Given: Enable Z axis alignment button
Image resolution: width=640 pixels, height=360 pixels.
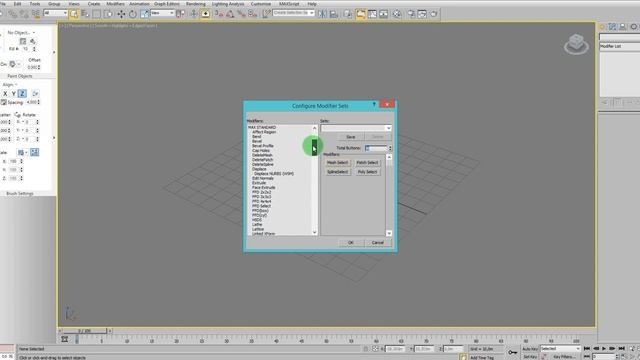Looking at the screenshot, I should pyautogui.click(x=22, y=93).
